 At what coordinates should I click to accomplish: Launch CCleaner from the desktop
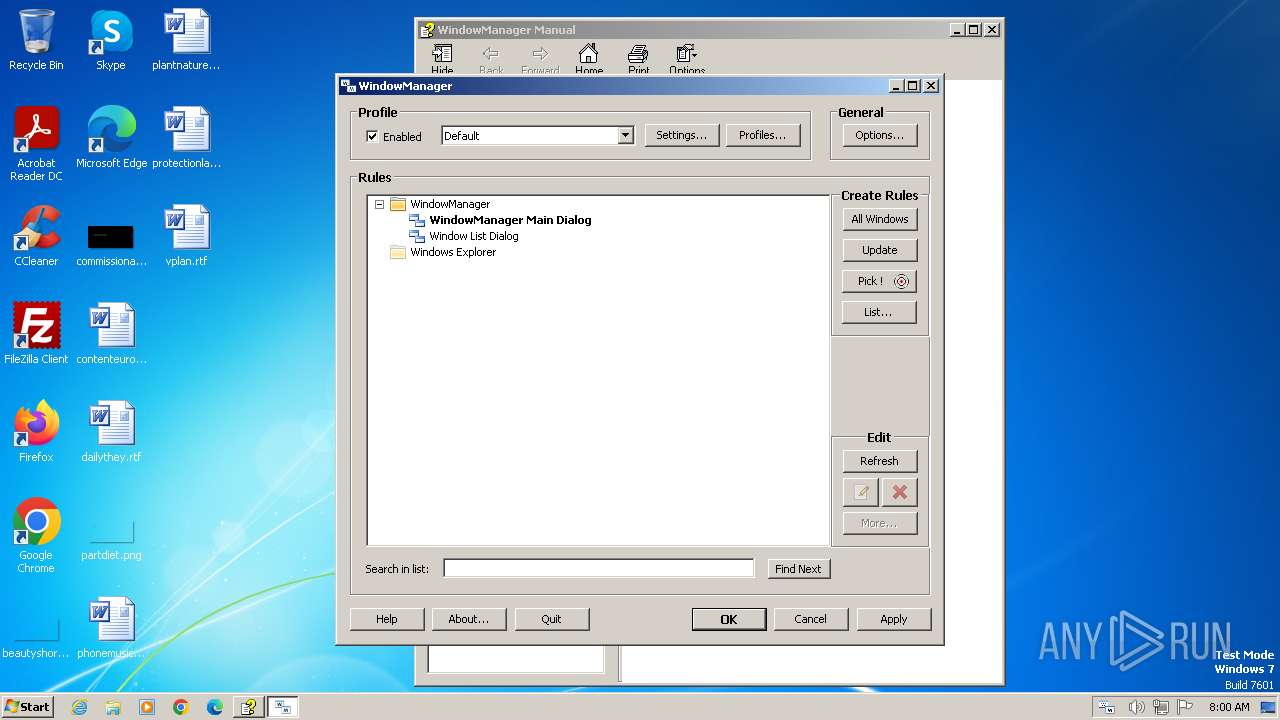coord(36,236)
